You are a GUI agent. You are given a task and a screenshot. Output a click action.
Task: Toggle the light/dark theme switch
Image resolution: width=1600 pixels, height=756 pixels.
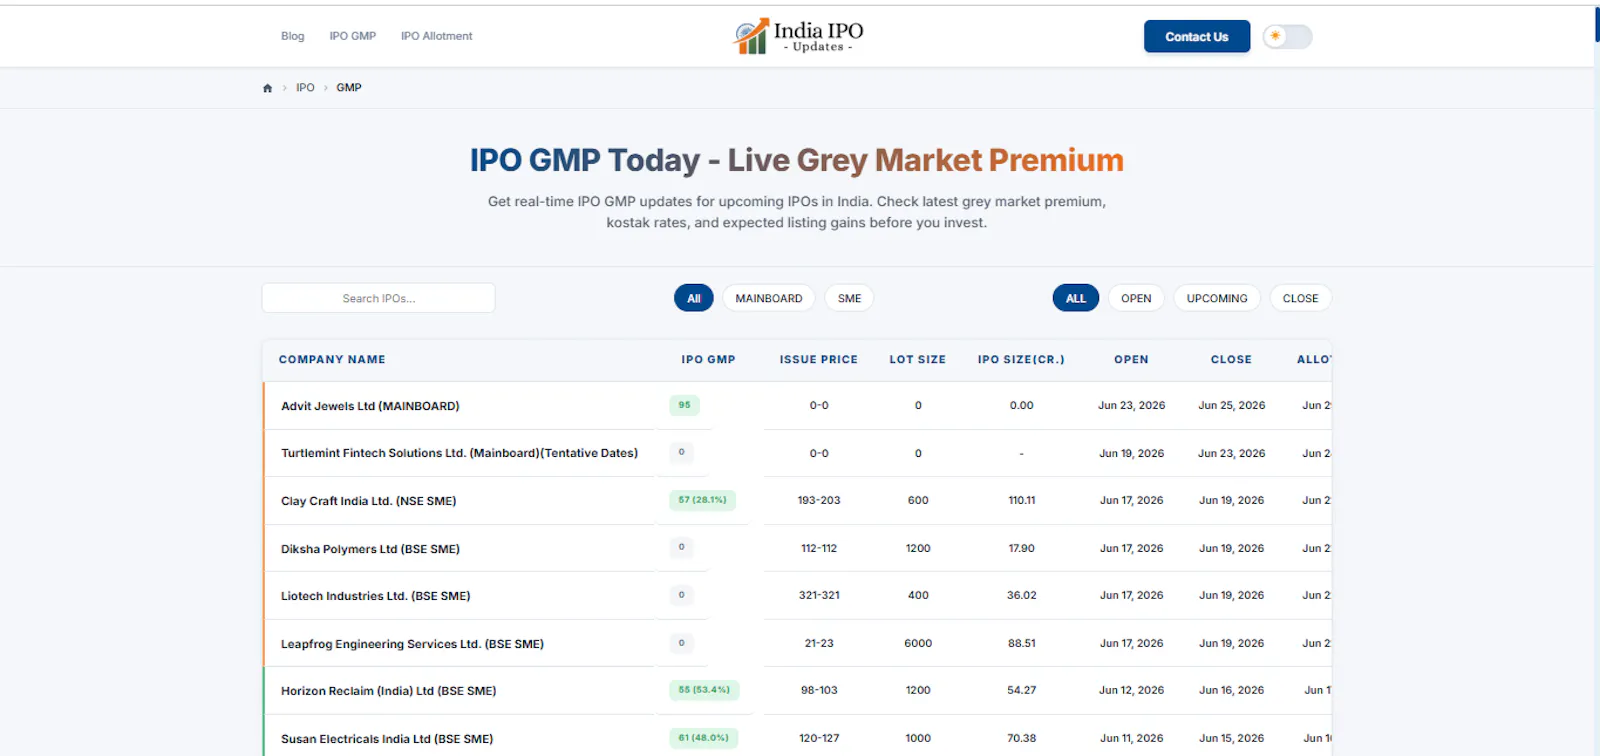click(1287, 37)
